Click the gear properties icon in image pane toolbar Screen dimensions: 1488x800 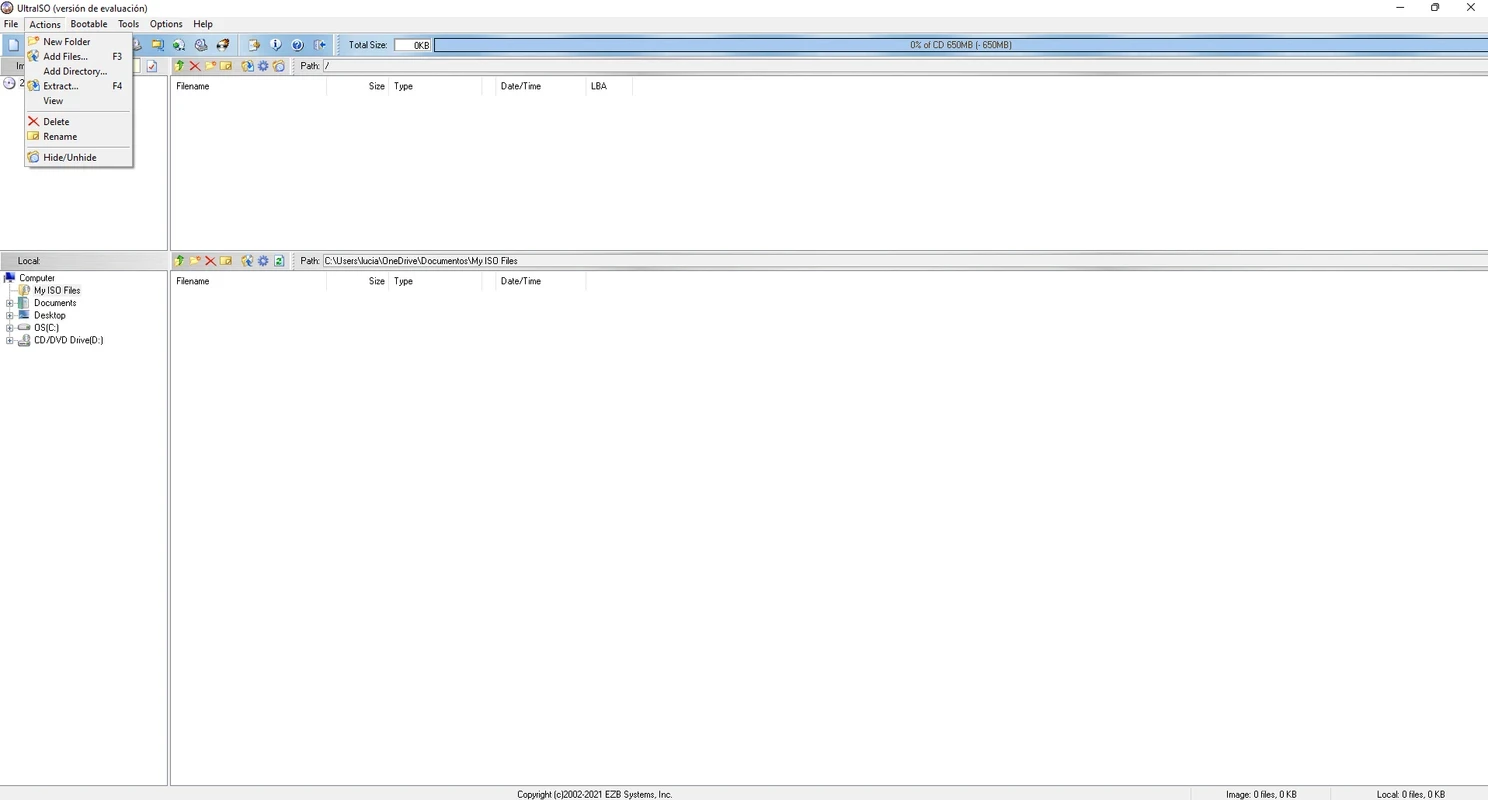[263, 66]
